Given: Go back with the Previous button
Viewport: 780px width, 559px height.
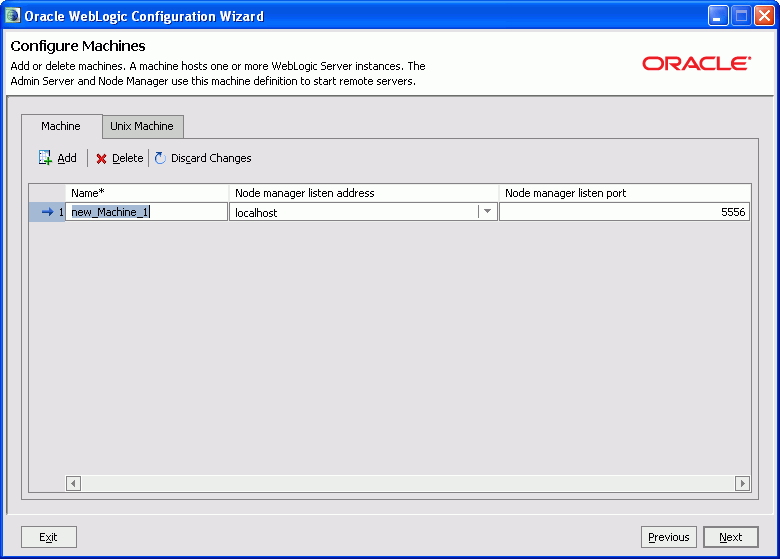Looking at the screenshot, I should (x=669, y=537).
